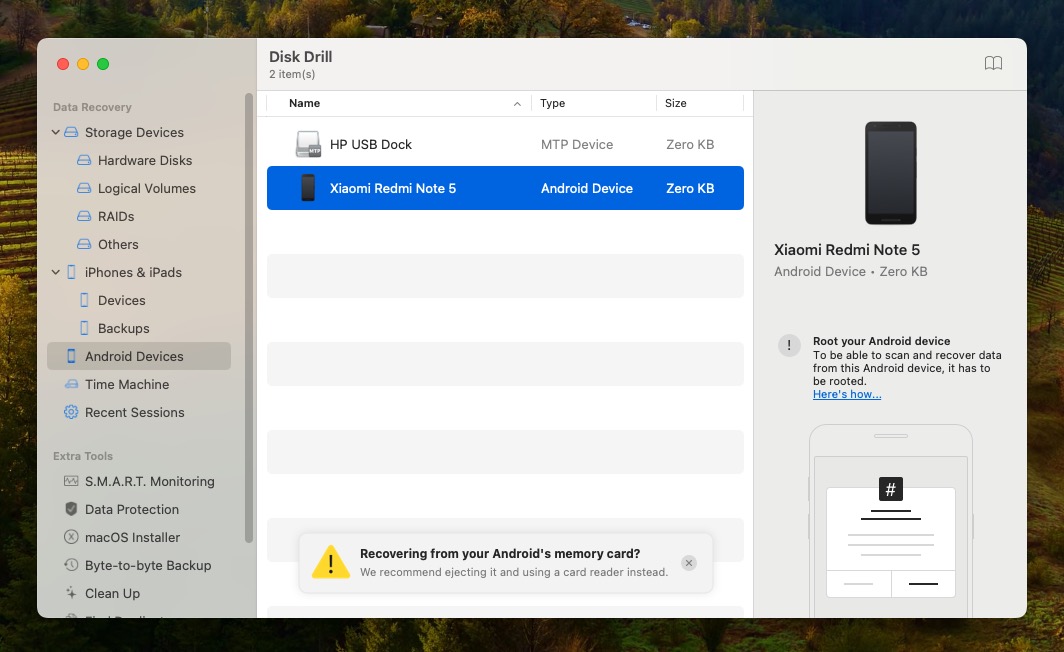Image resolution: width=1064 pixels, height=652 pixels.
Task: Open Hardware Disks in sidebar
Action: point(144,160)
